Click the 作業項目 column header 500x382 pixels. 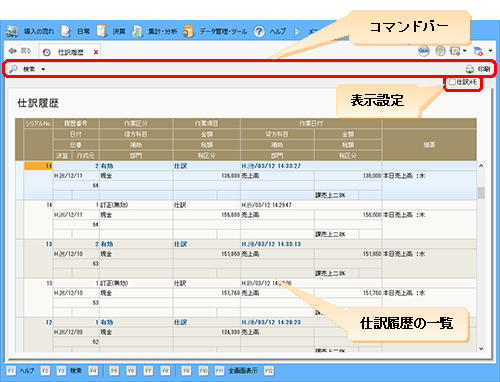click(x=207, y=123)
